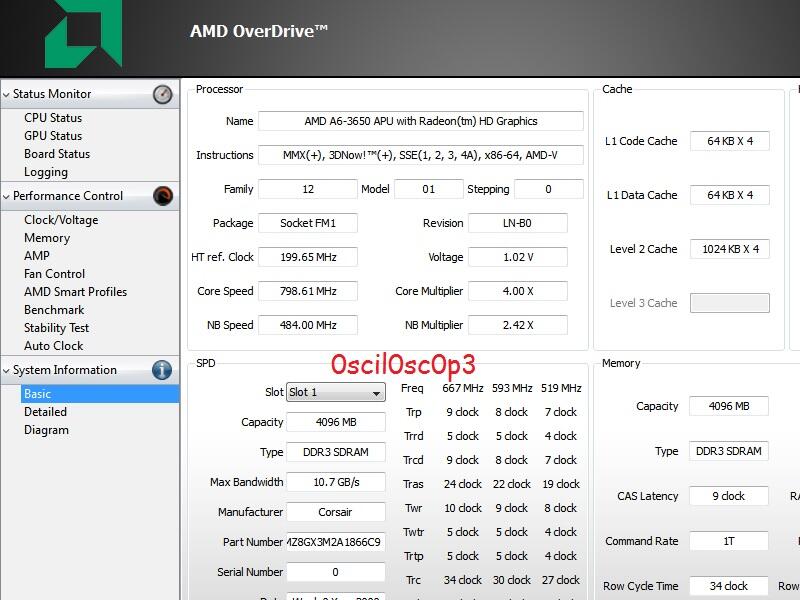This screenshot has height=600, width=800.
Task: Click the Twr 10 clock value
Action: coord(463,508)
